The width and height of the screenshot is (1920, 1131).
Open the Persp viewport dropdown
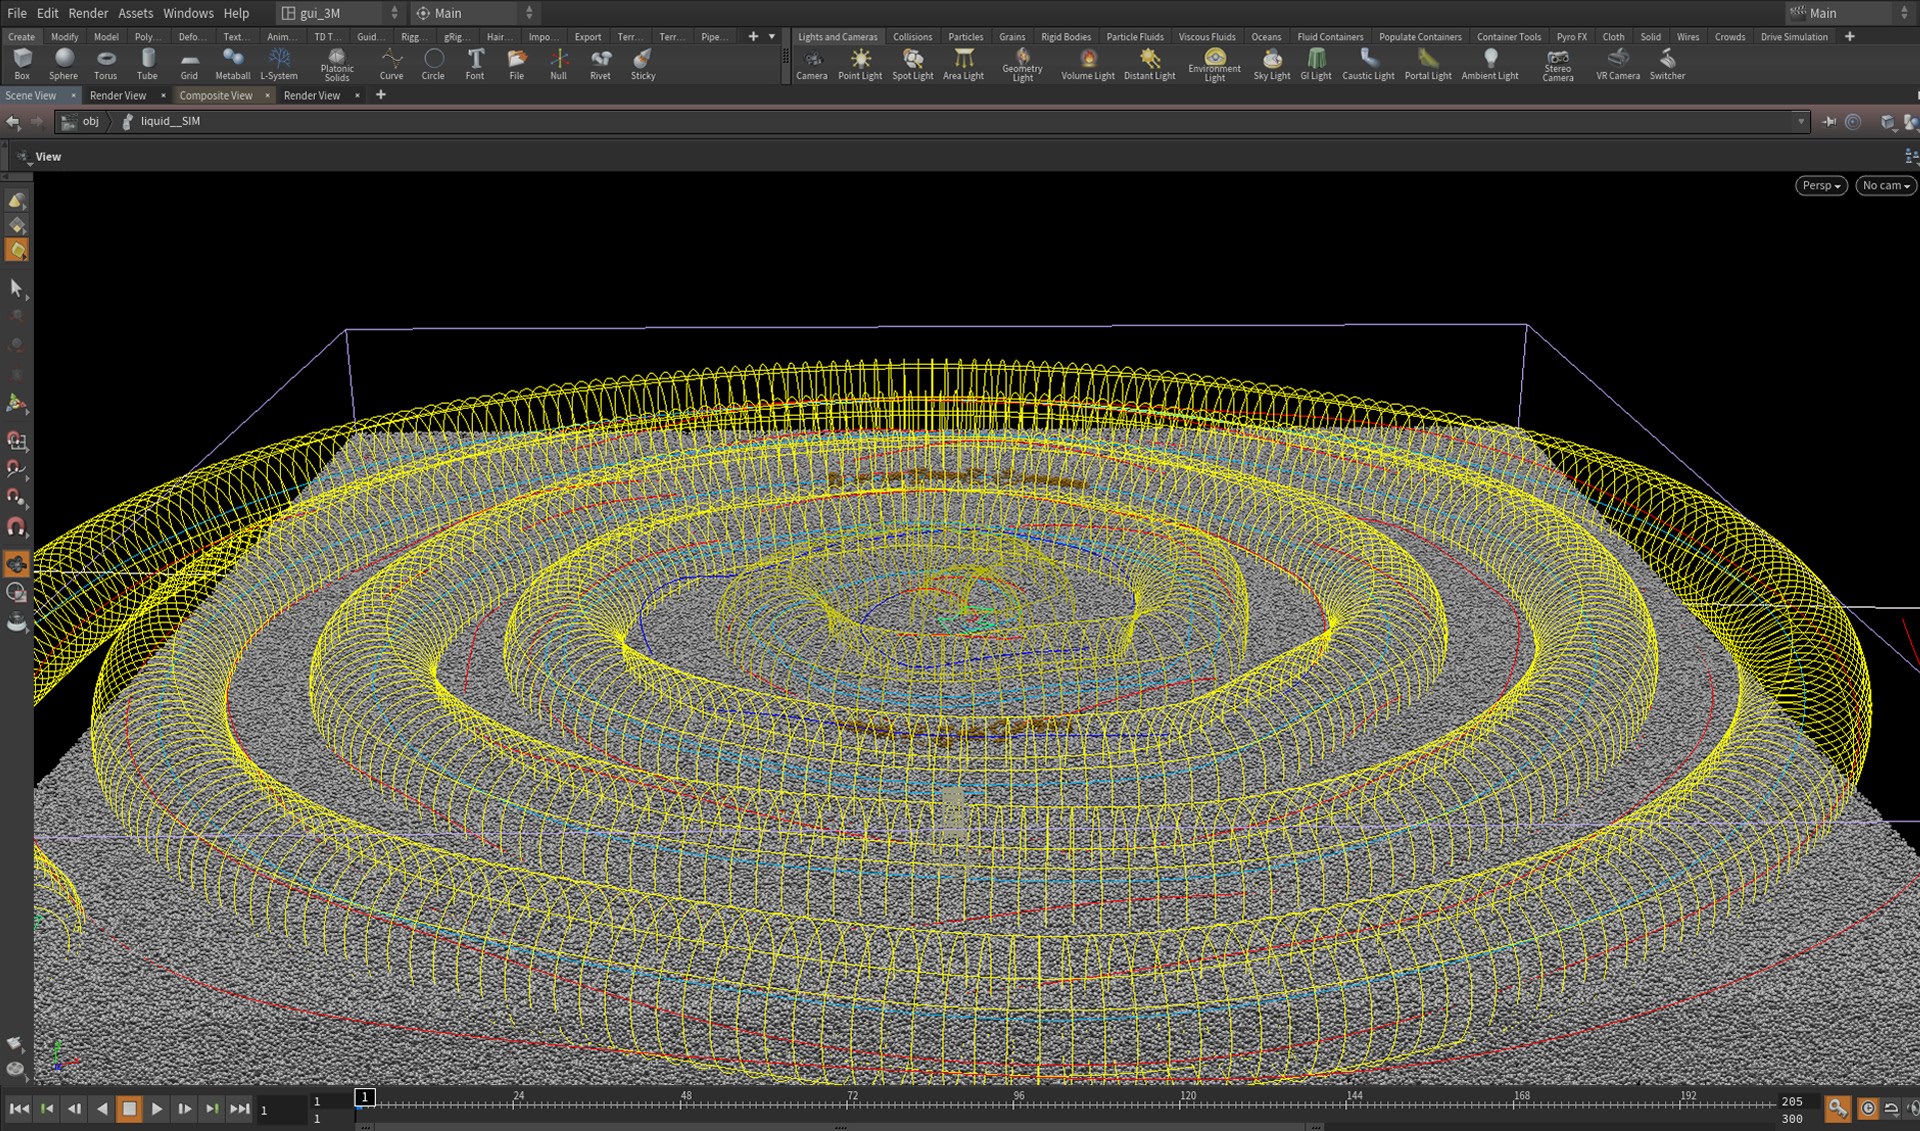1821,185
